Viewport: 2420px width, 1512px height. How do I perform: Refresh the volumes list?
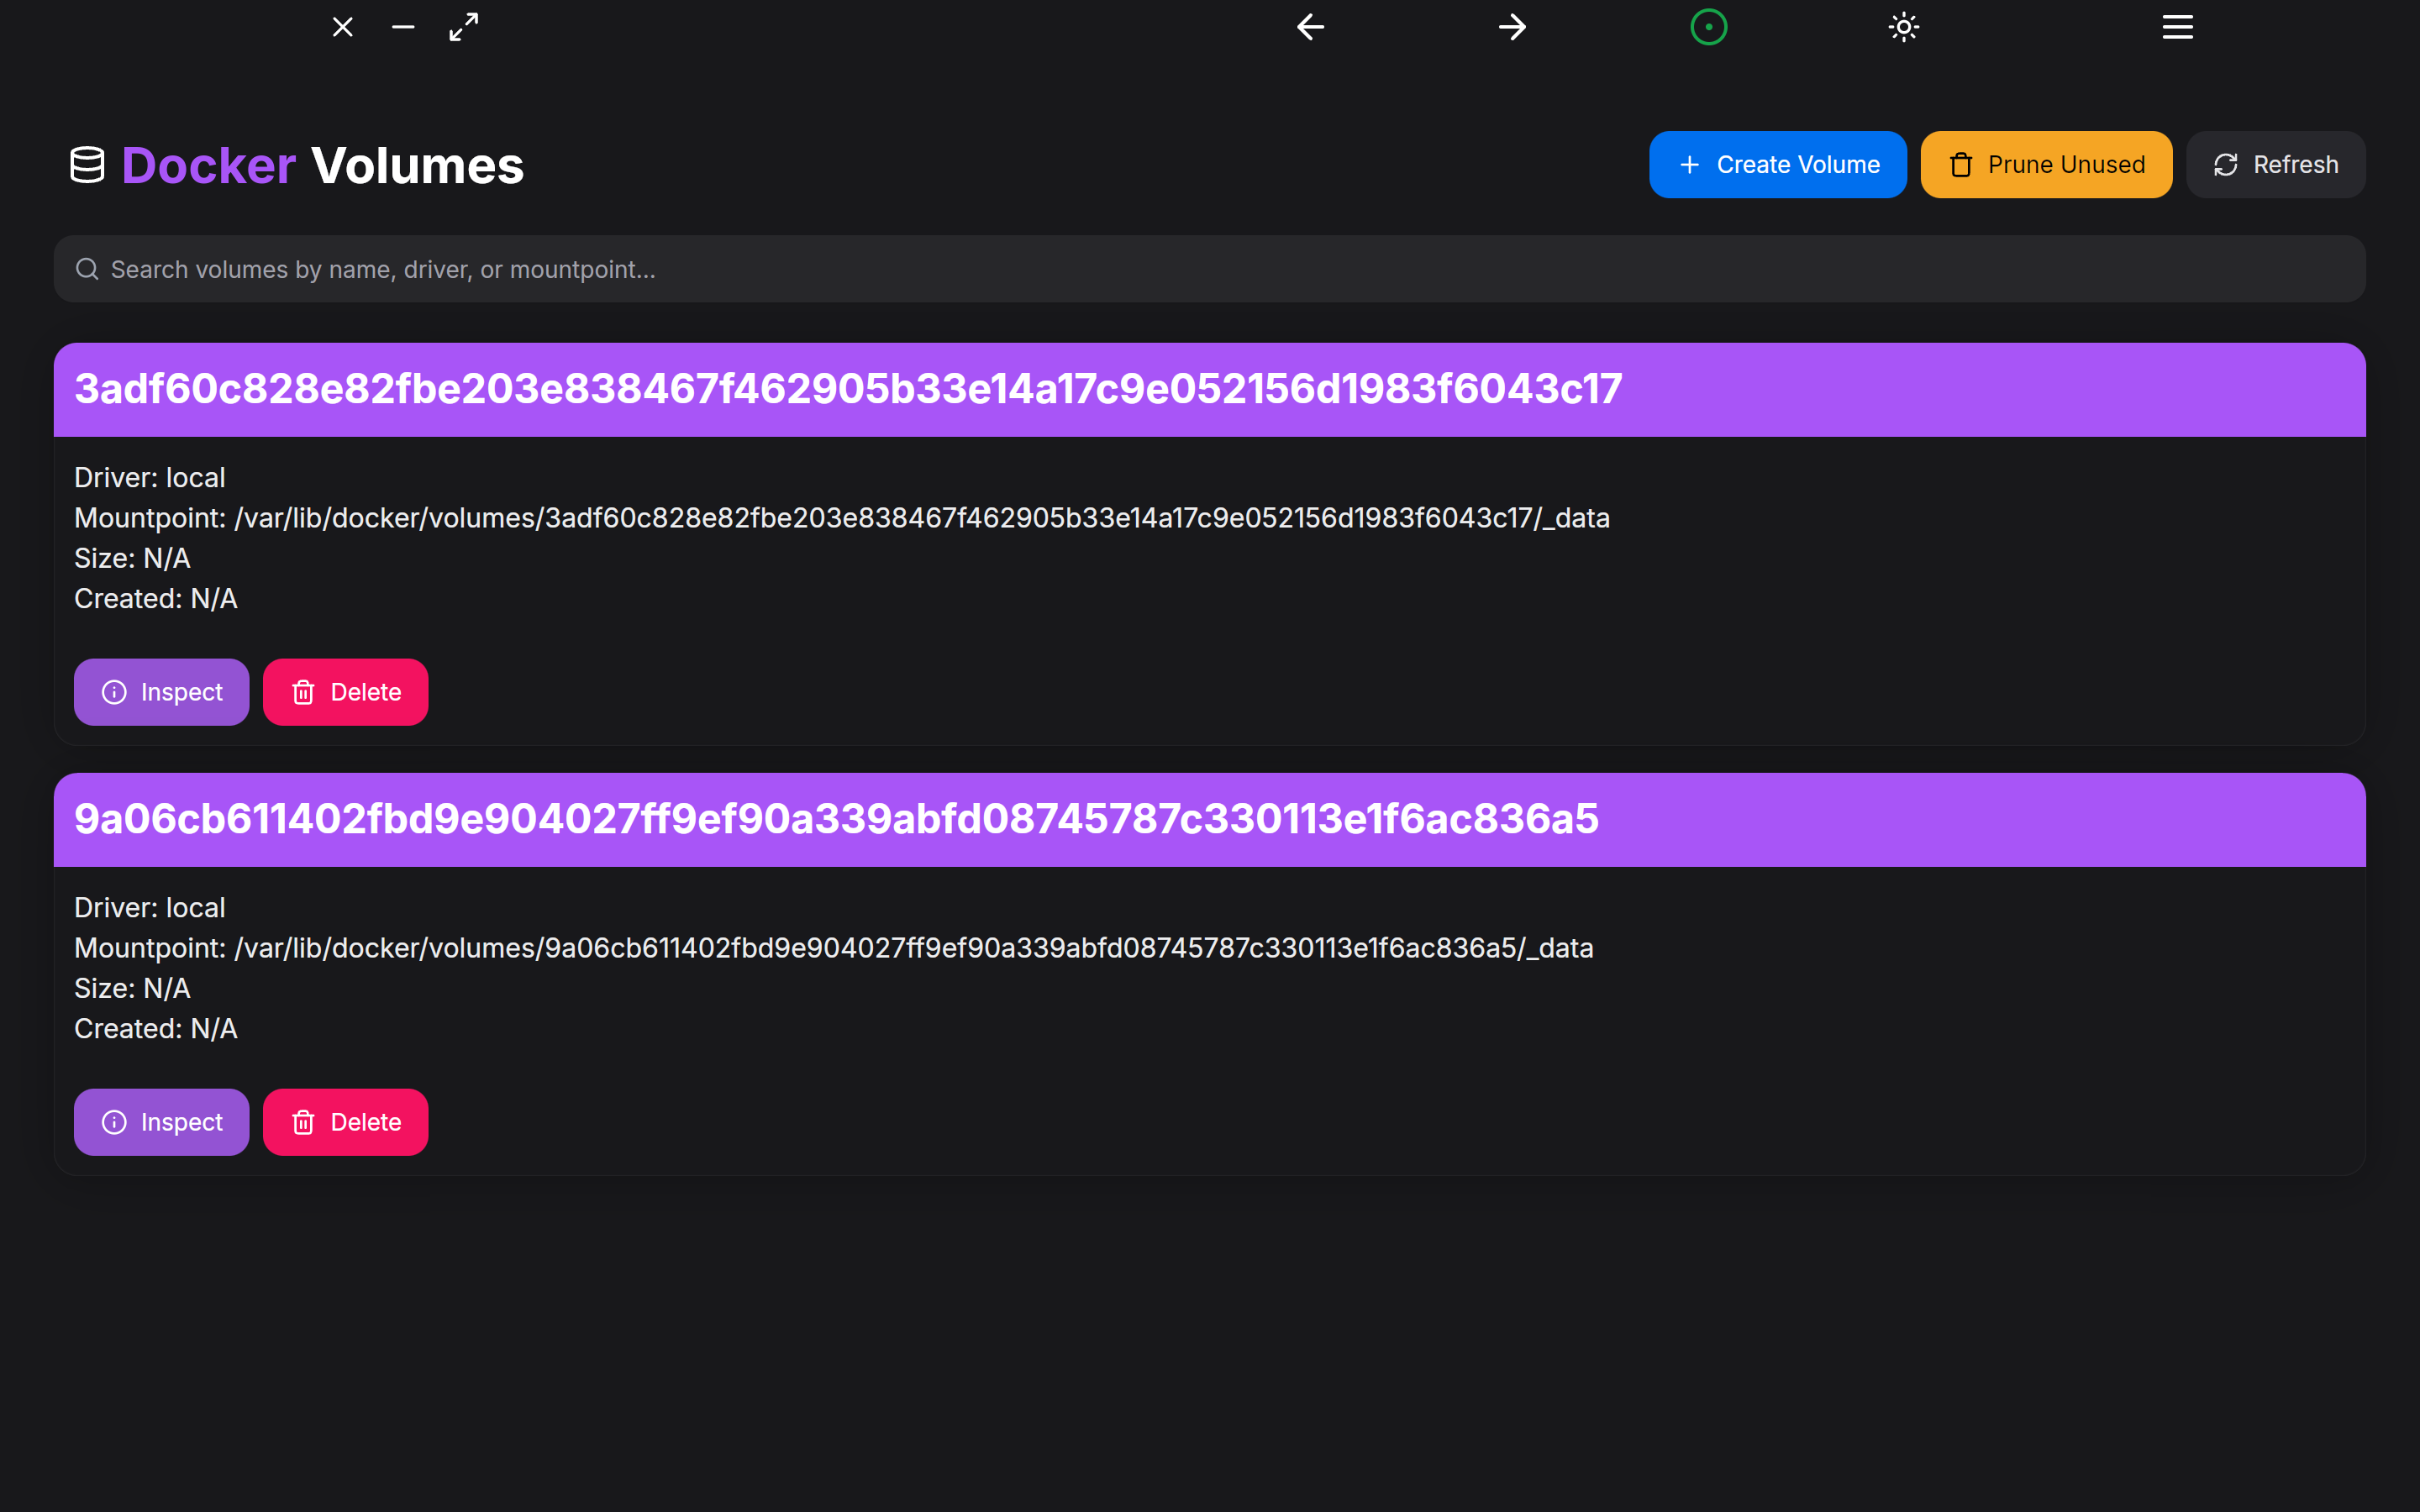[2275, 165]
